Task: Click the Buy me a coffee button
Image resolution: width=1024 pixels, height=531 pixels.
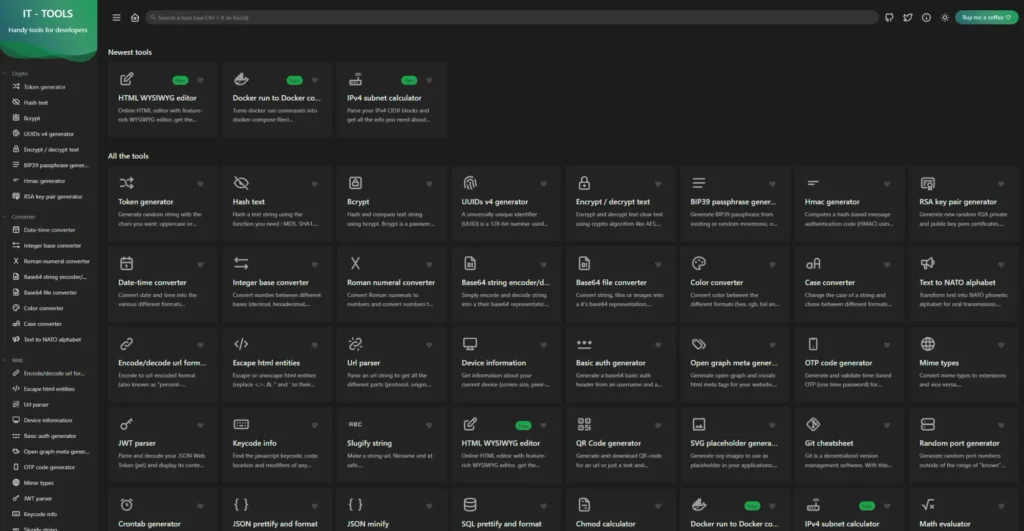Action: (x=986, y=18)
